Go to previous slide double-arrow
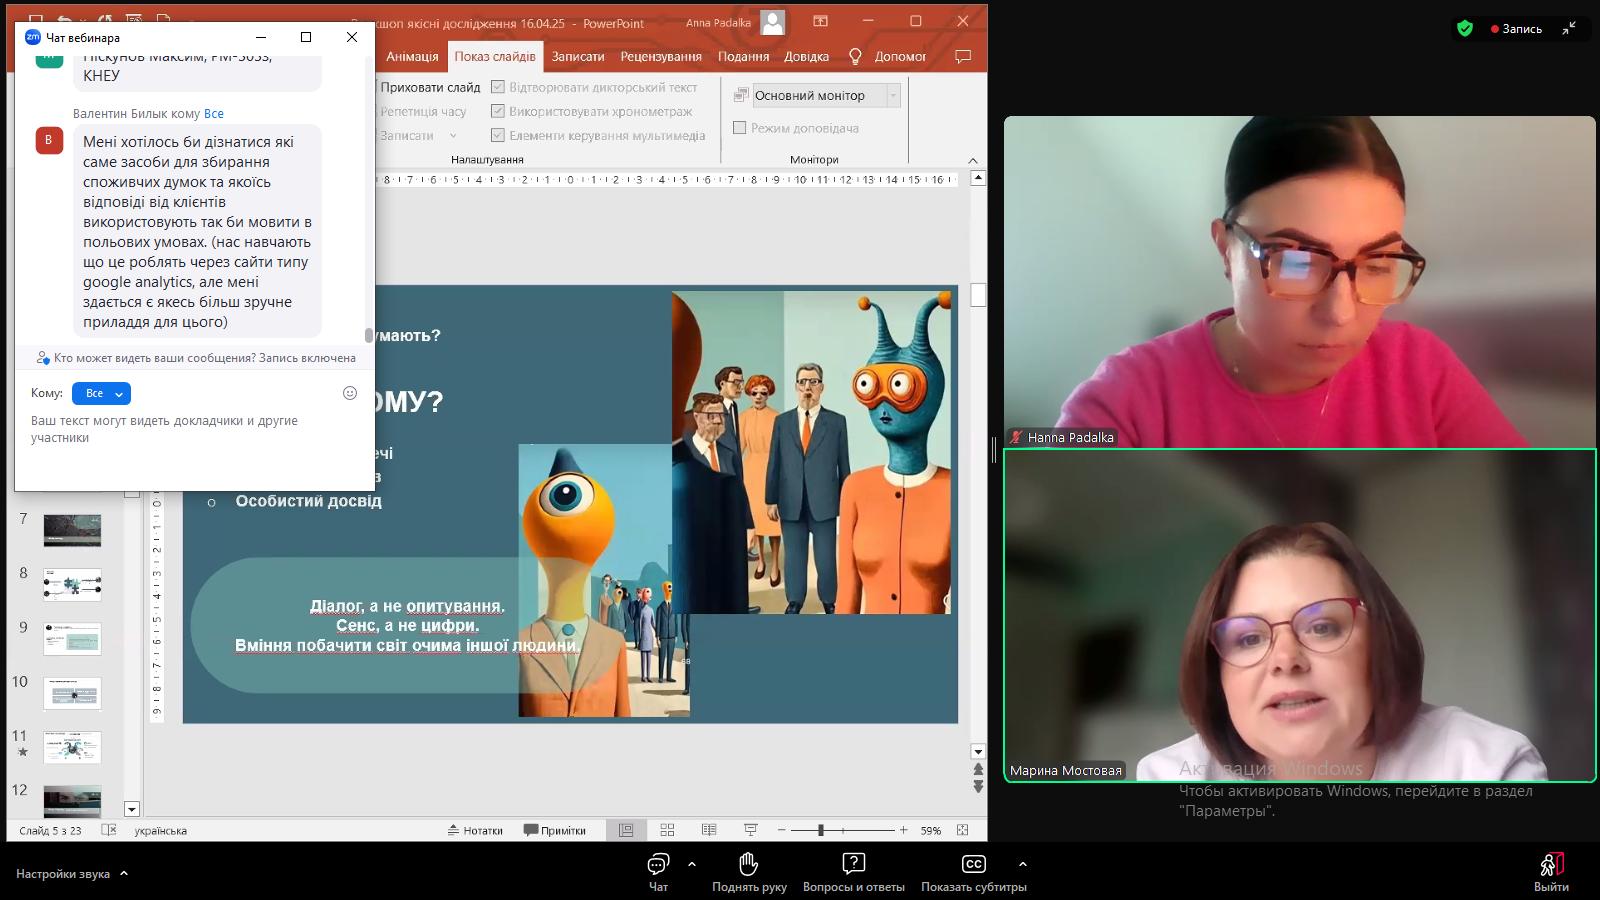The height and width of the screenshot is (900, 1600). pyautogui.click(x=978, y=770)
